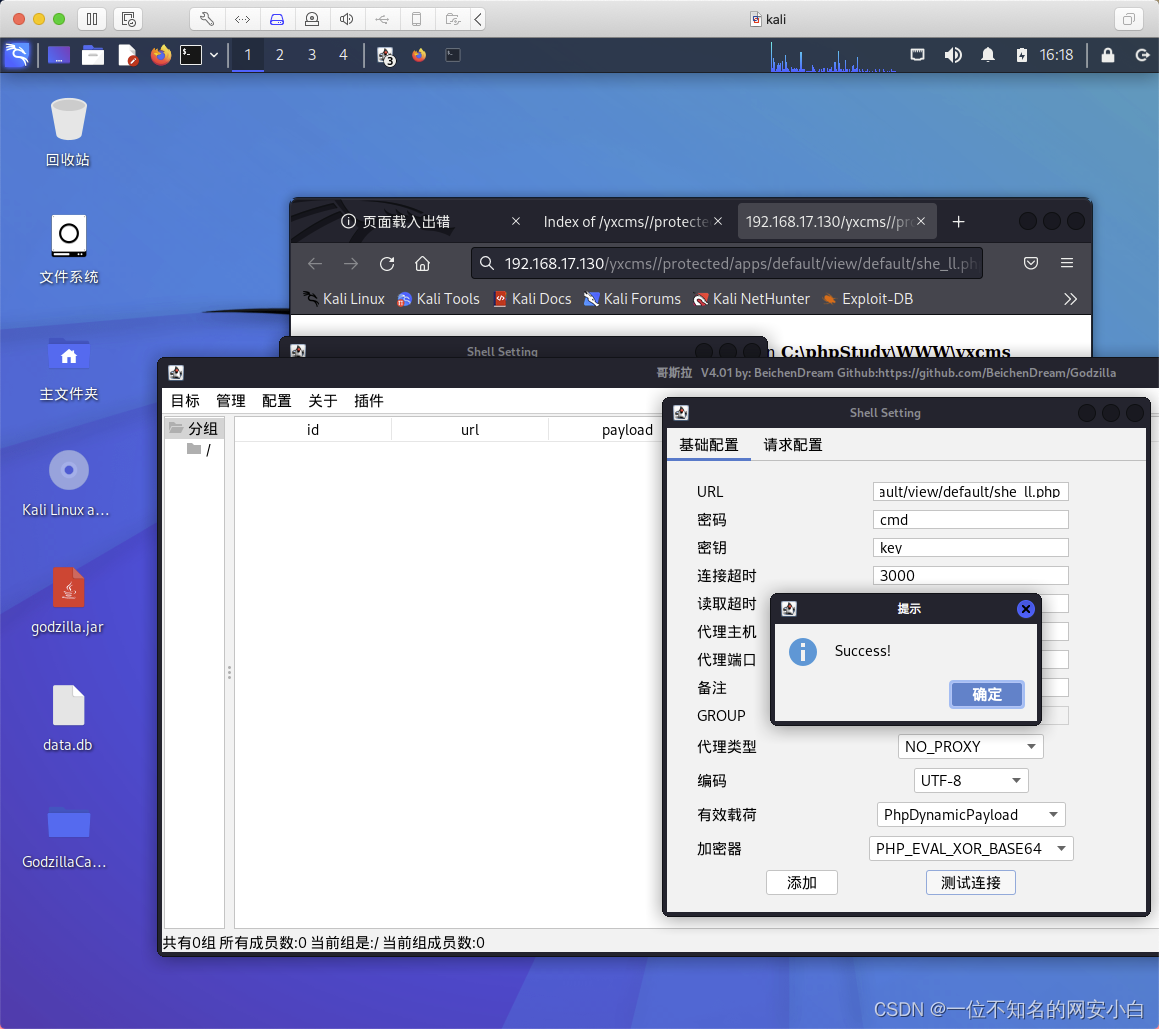Click the id column header
Screen dimensions: 1159x1029
pyautogui.click(x=313, y=429)
